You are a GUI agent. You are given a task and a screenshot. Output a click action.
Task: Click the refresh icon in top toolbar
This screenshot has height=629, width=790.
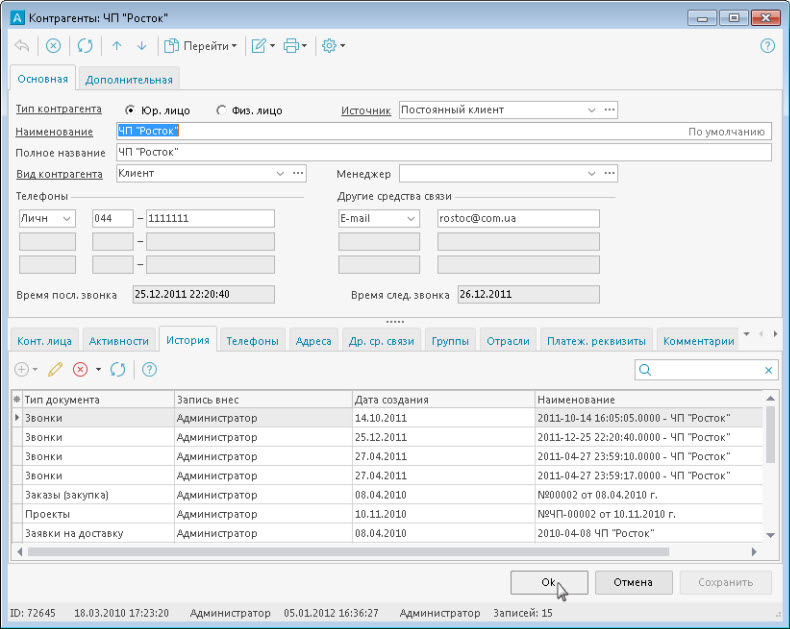click(x=85, y=46)
